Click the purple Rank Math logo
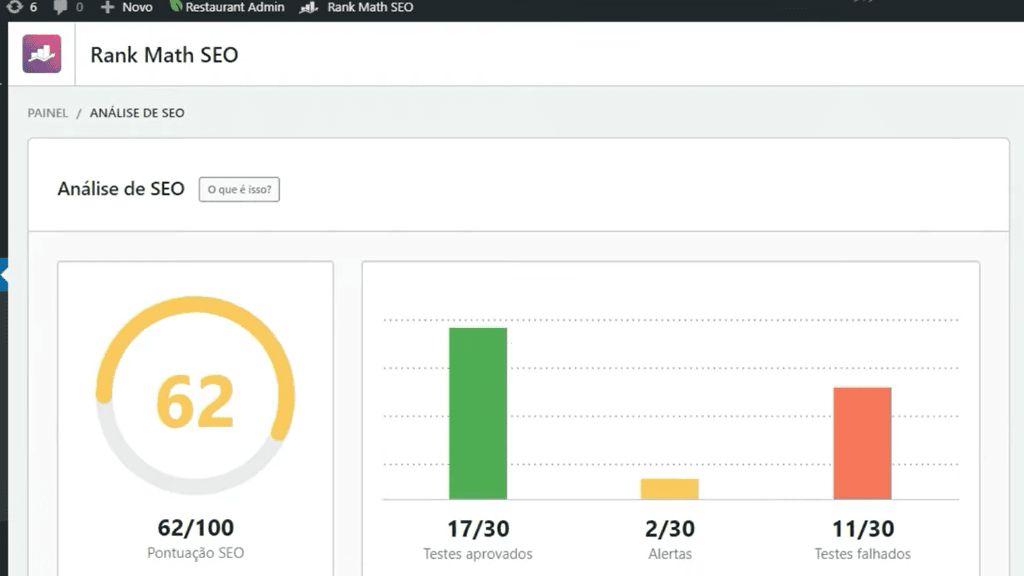This screenshot has width=1024, height=576. tap(42, 54)
